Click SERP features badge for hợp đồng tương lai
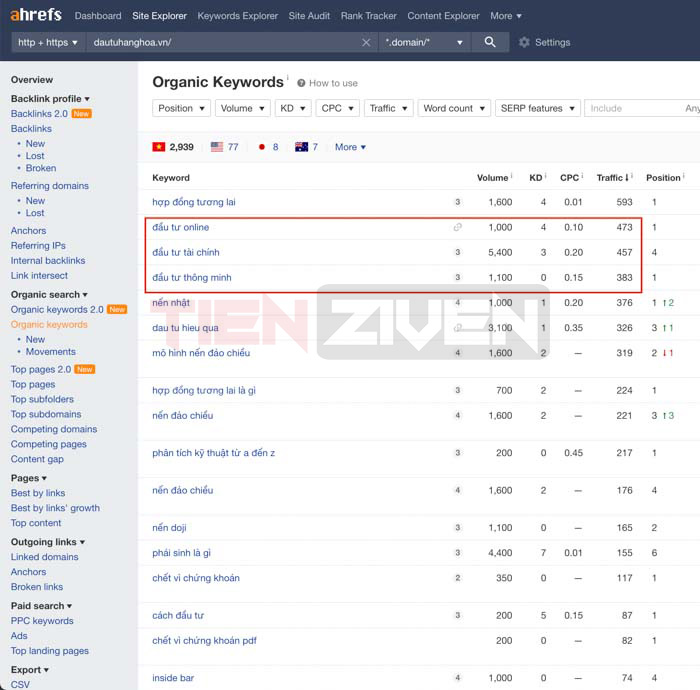 (458, 202)
